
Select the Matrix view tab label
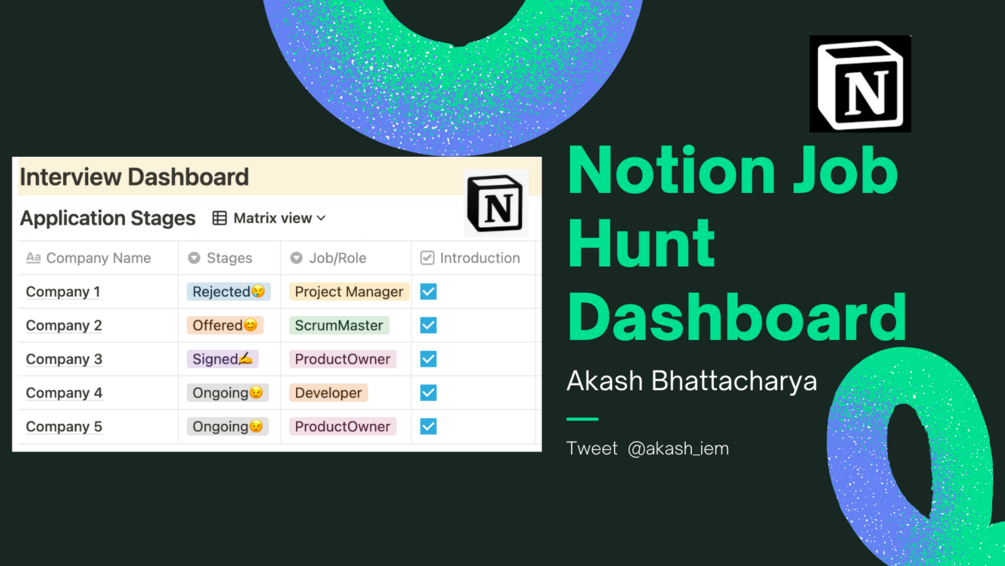(x=272, y=218)
